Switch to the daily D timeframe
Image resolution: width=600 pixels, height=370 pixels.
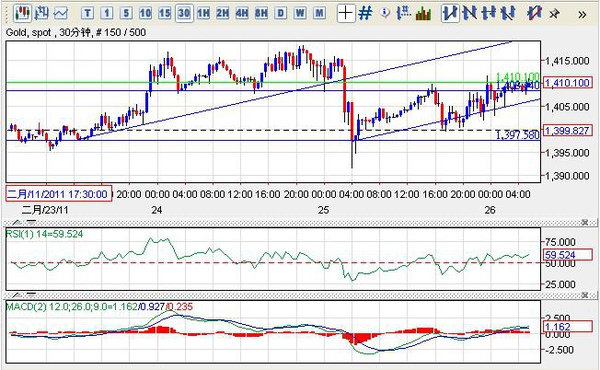click(x=280, y=14)
